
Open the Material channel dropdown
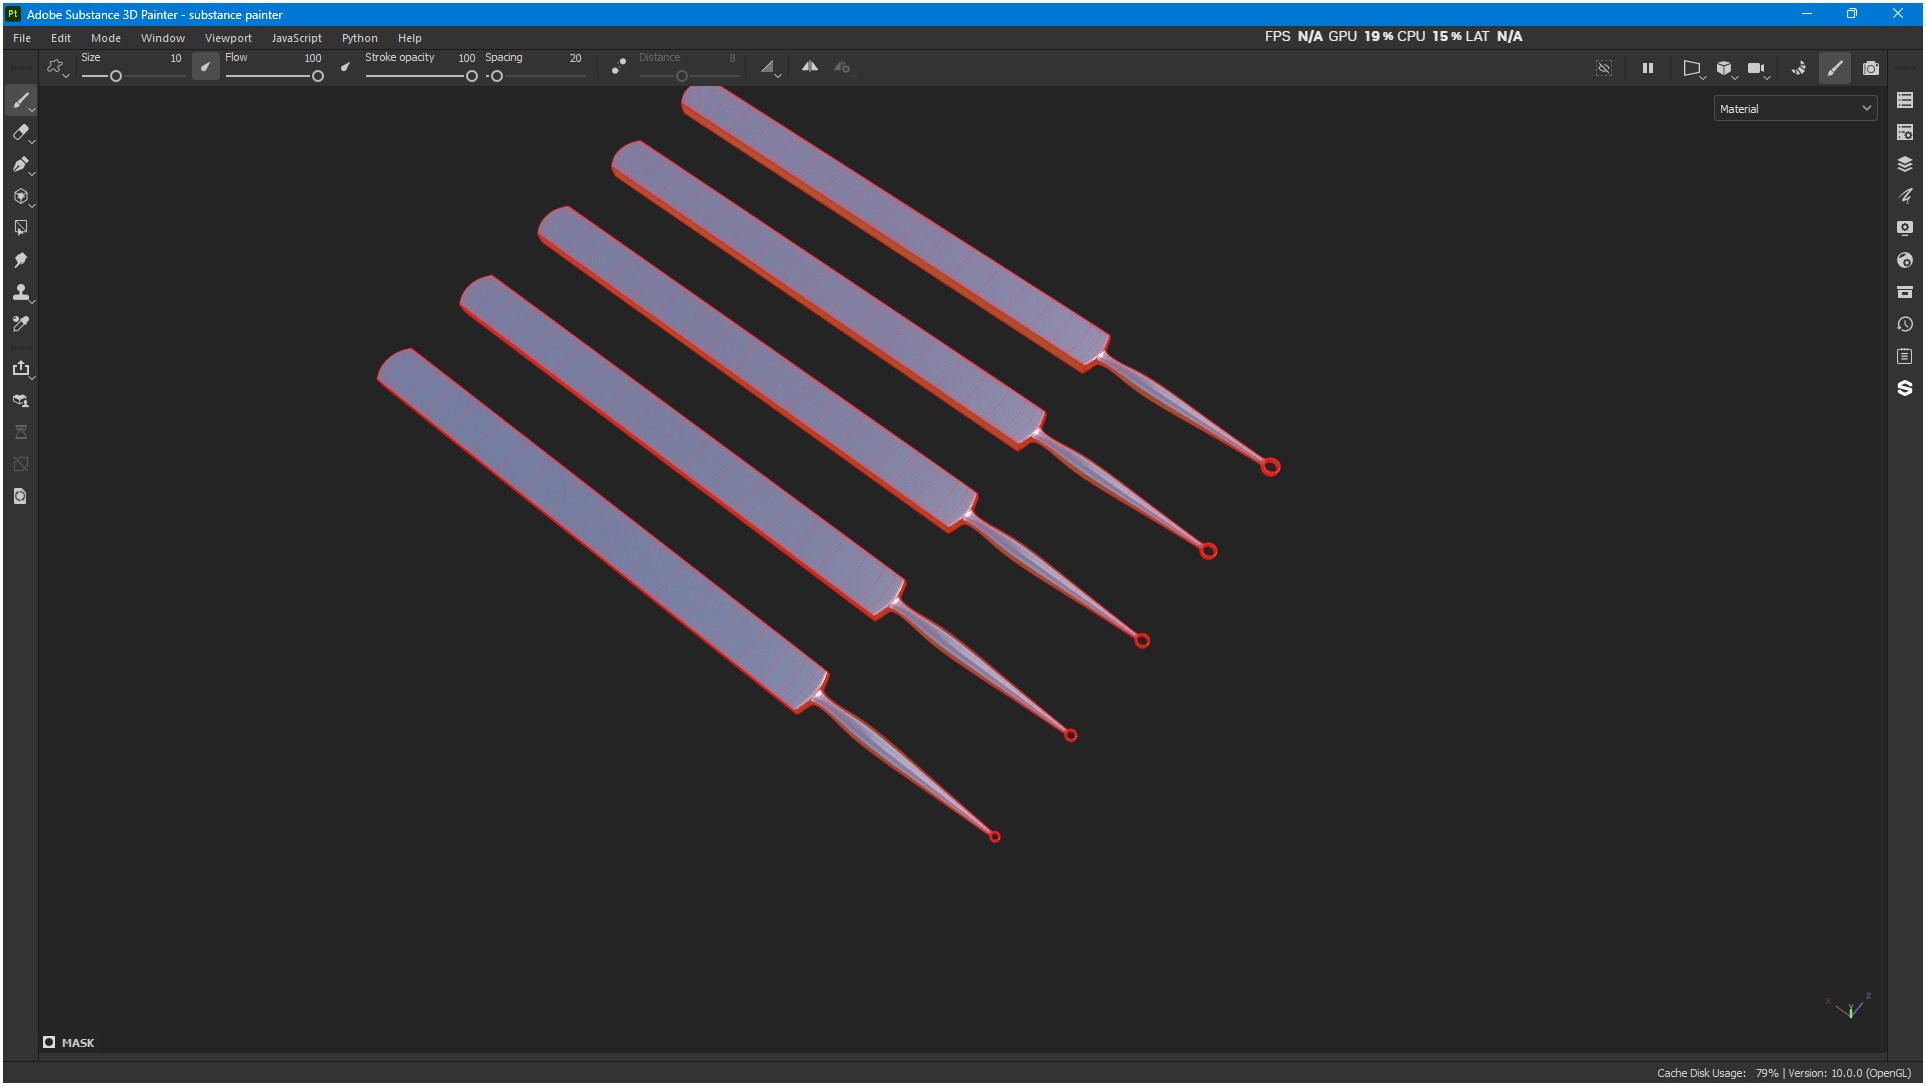(x=1795, y=109)
